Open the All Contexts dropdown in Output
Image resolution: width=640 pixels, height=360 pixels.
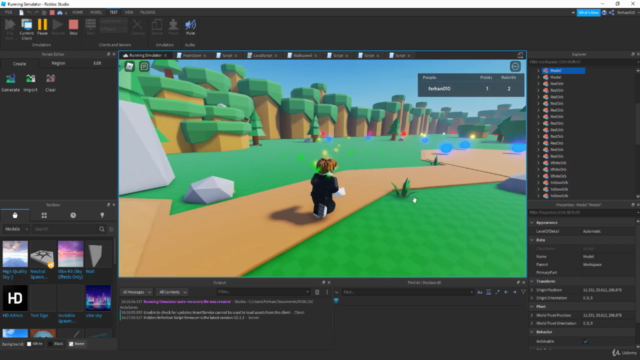pyautogui.click(x=173, y=292)
